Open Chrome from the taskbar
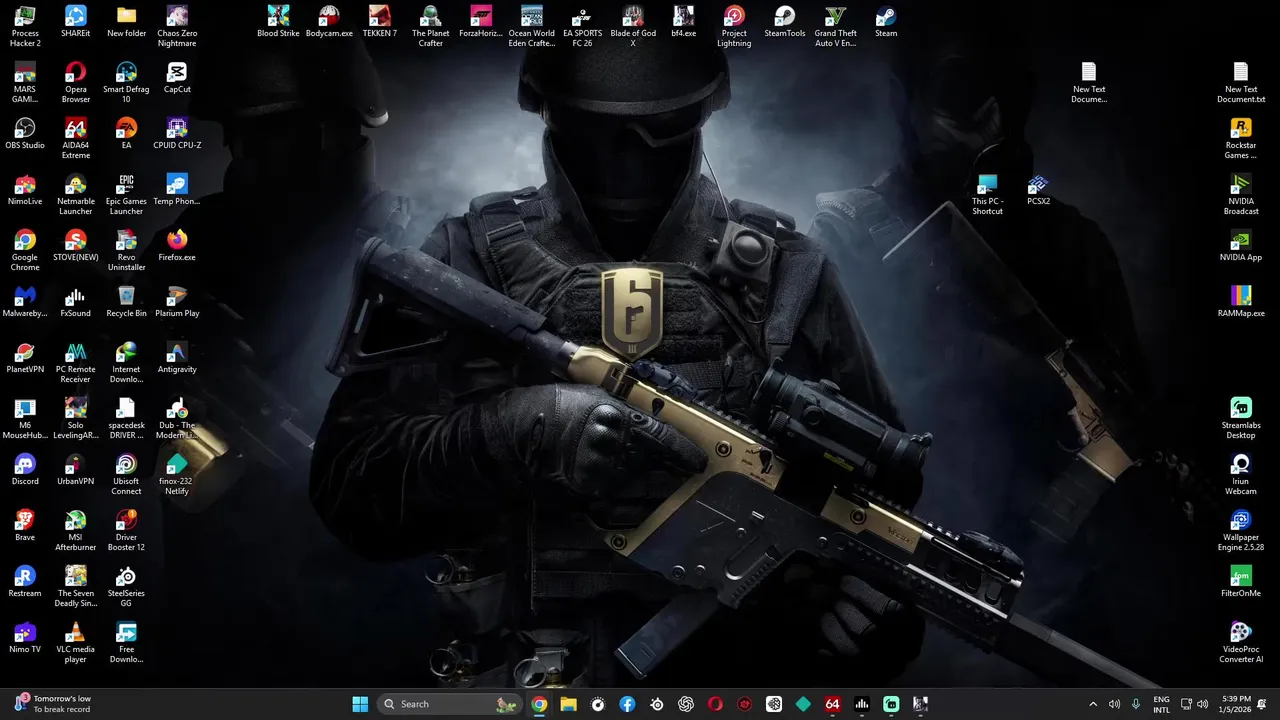 539,704
